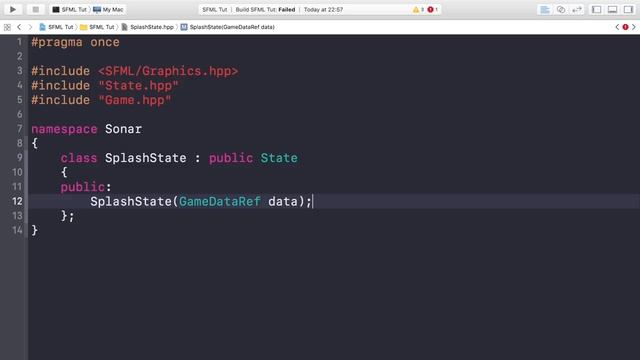Toggle the Debug area panel
Image resolution: width=640 pixels, height=360 pixels.
612,9
